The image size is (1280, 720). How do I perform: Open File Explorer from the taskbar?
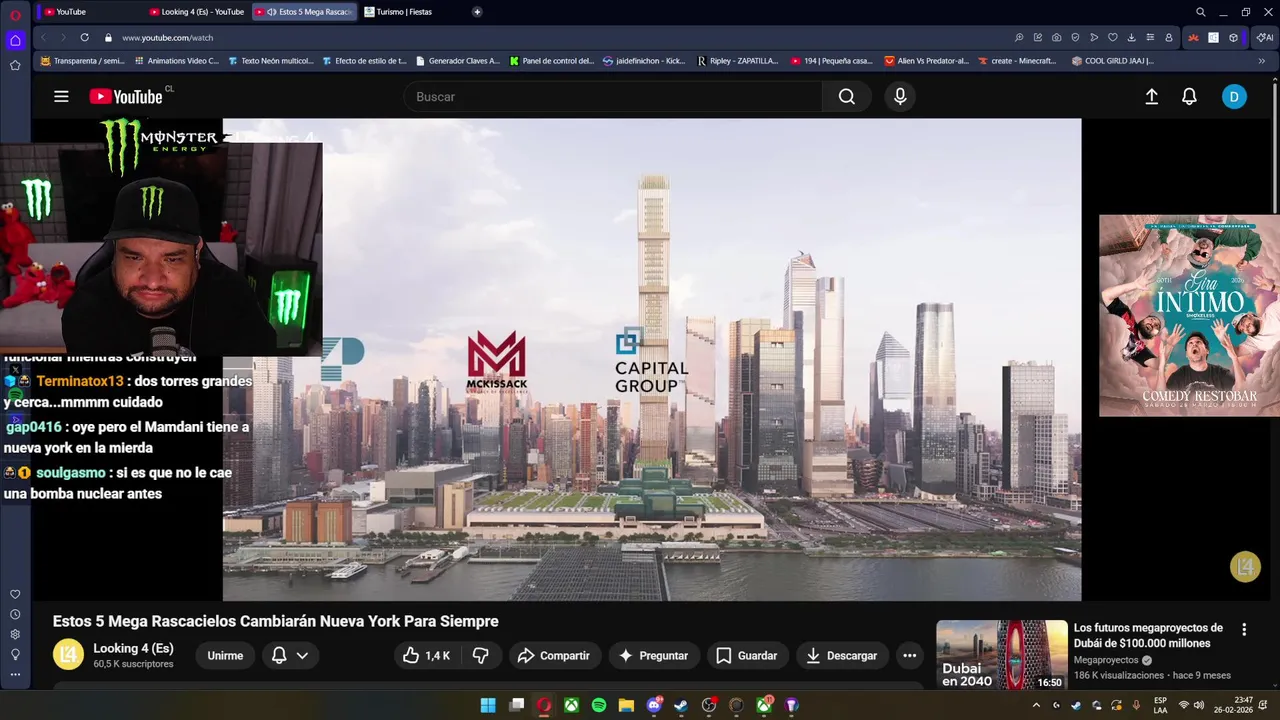pyautogui.click(x=626, y=705)
